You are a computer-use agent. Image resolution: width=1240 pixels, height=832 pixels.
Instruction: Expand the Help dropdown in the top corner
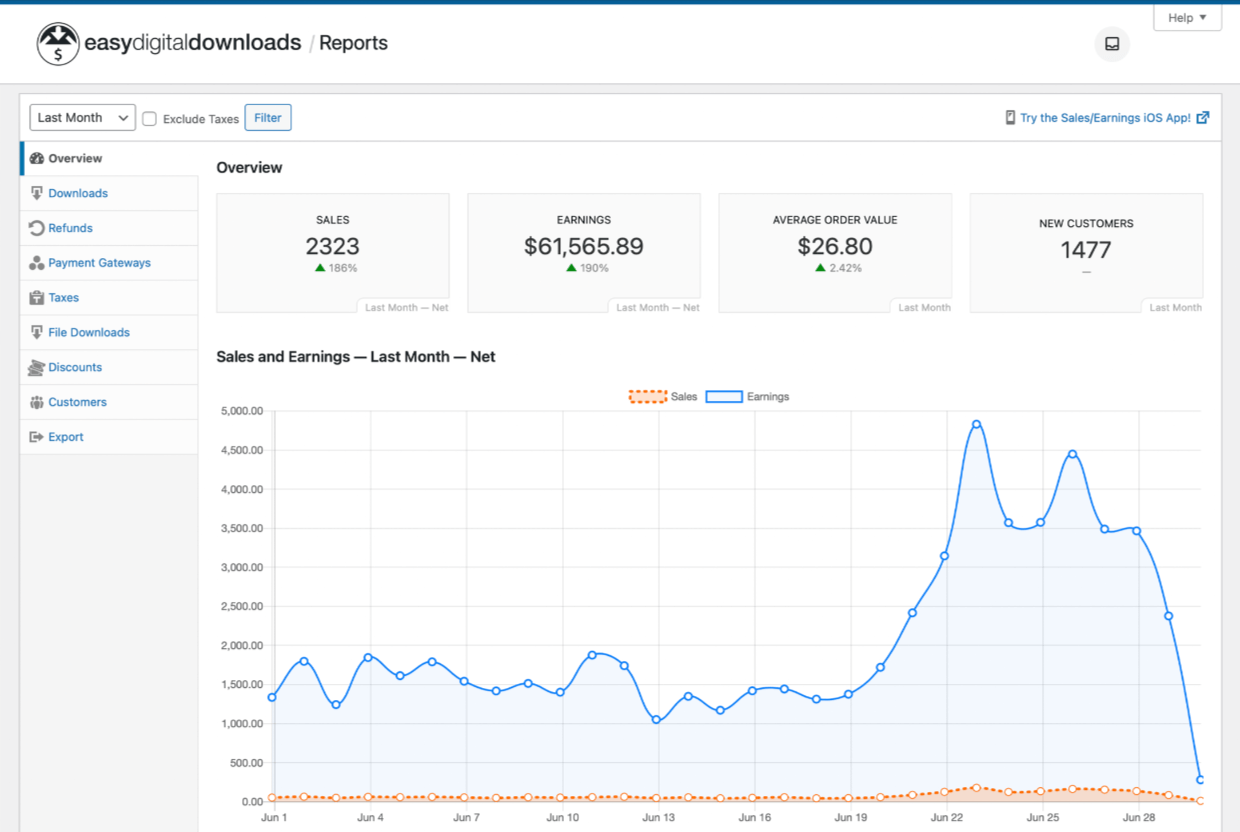tap(1187, 17)
